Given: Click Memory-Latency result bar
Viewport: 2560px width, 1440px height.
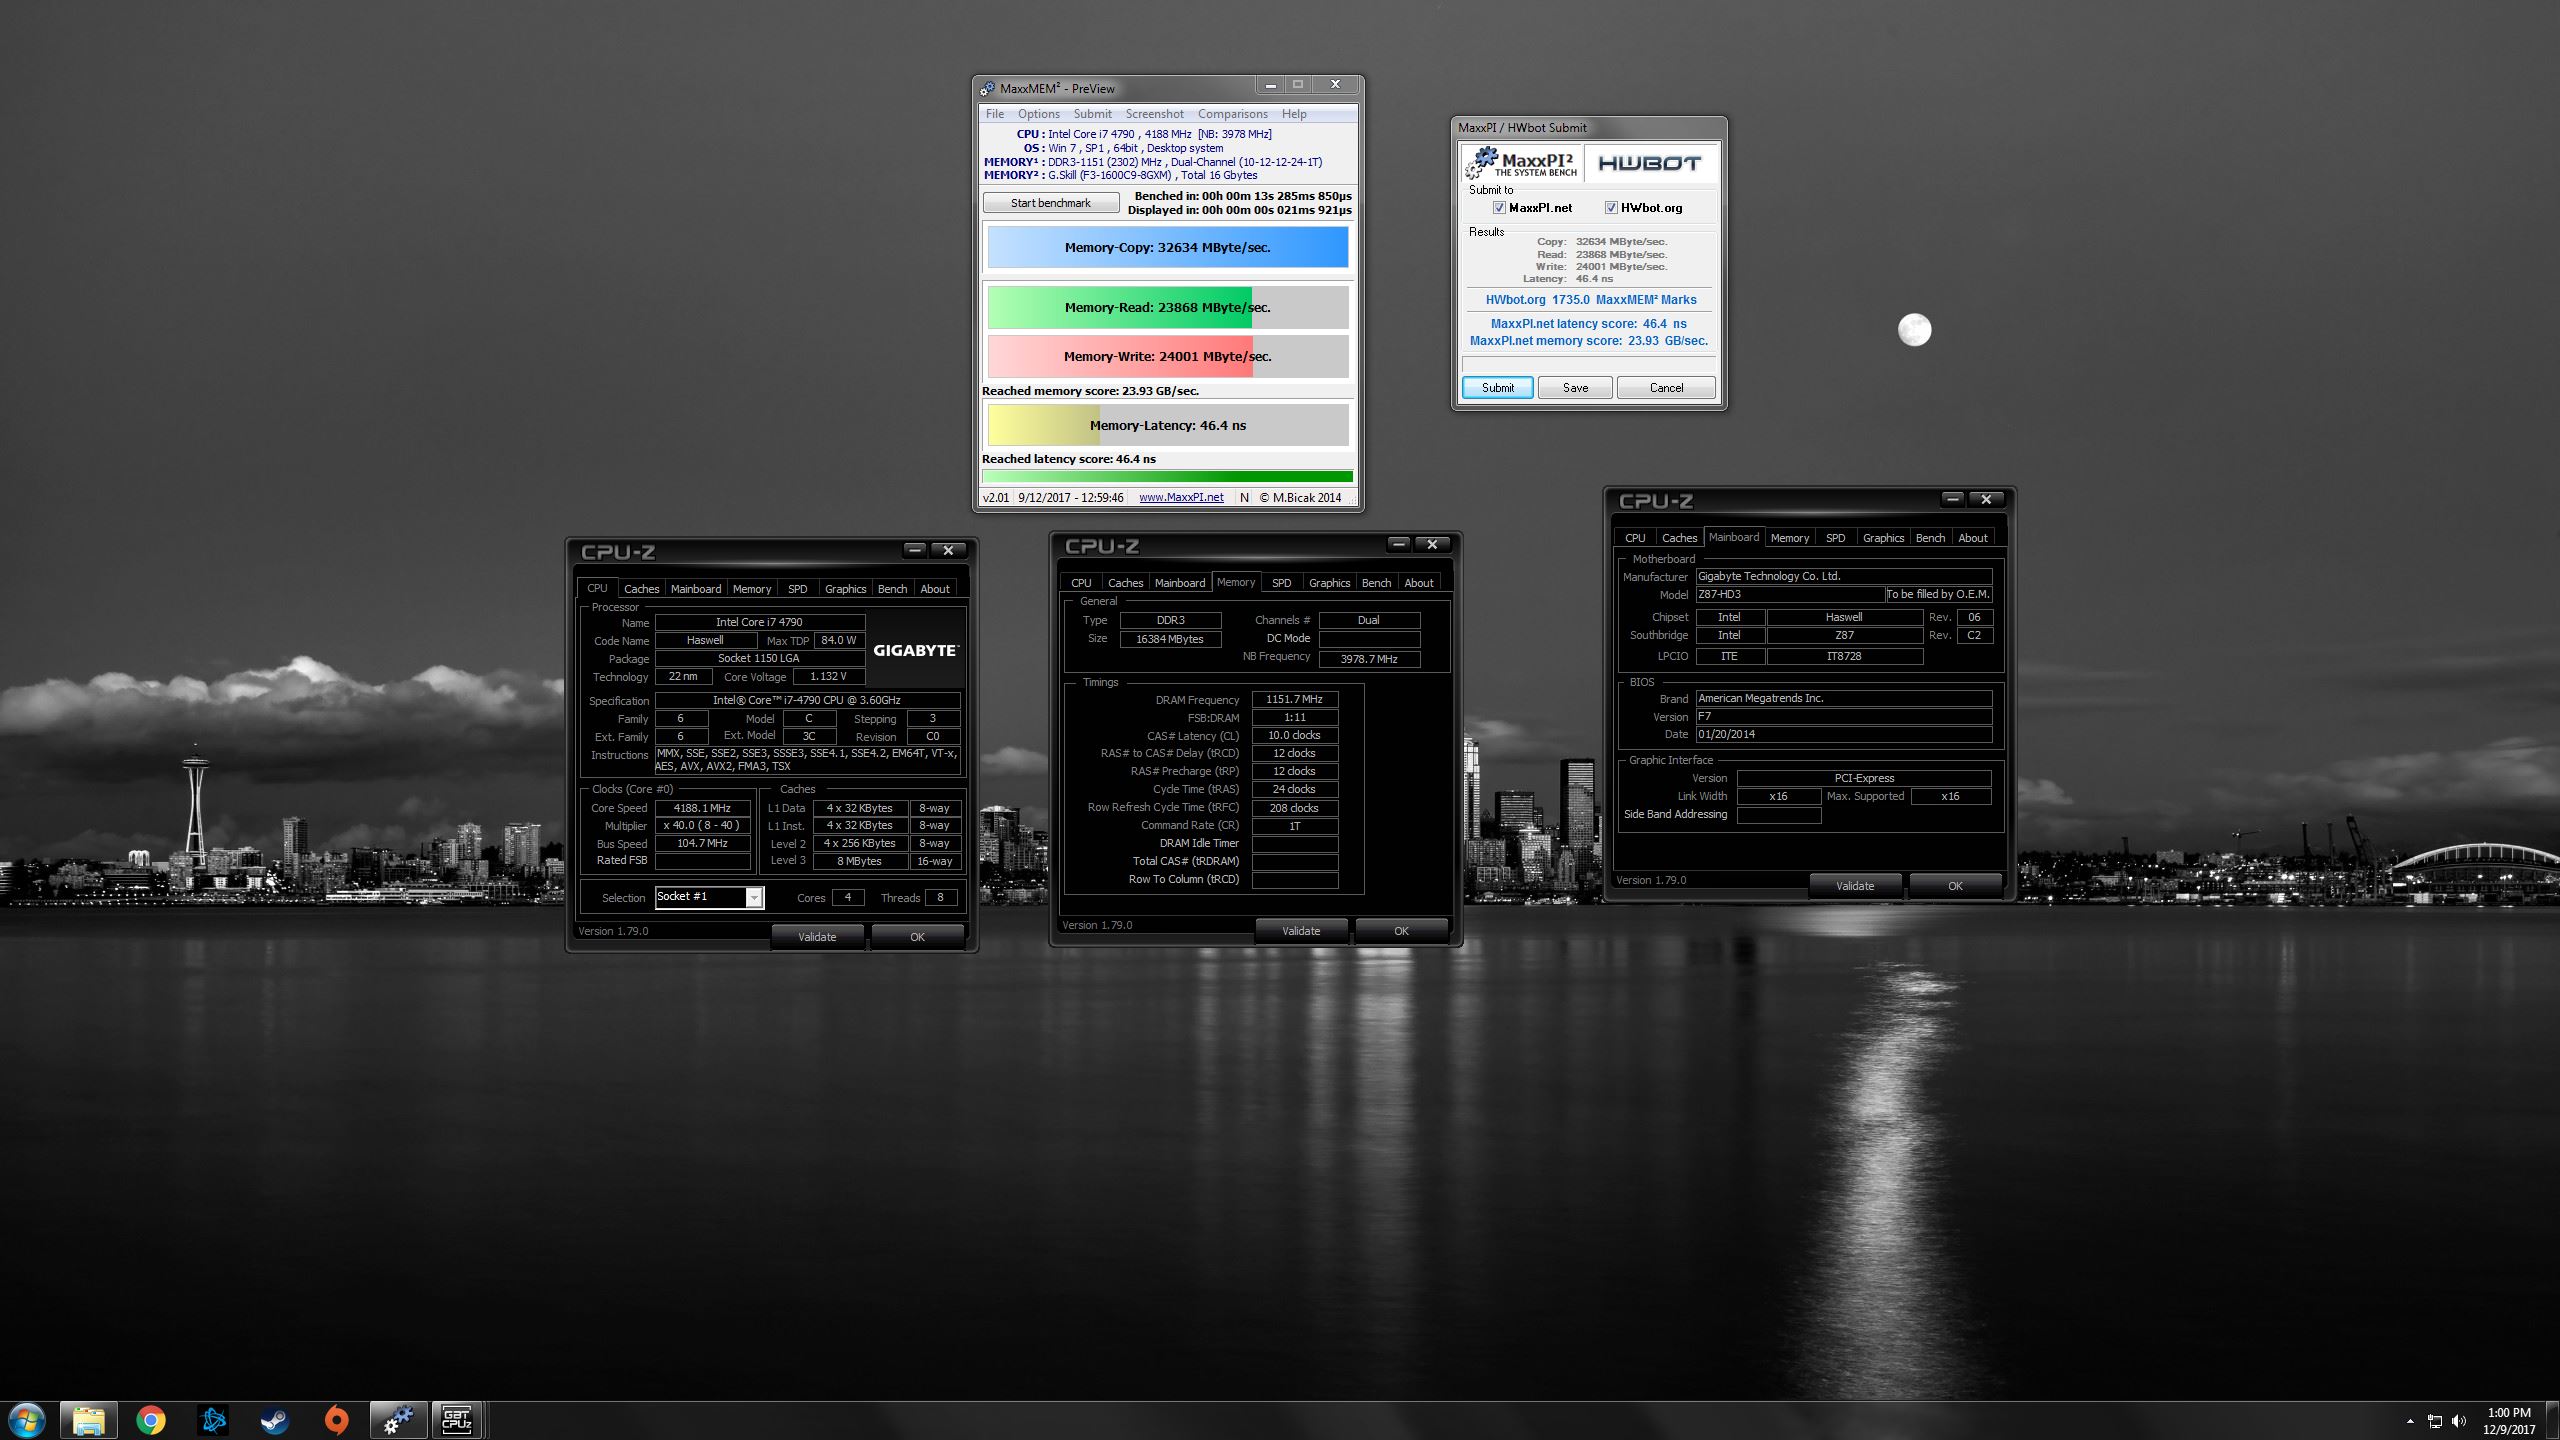Looking at the screenshot, I should [1167, 425].
